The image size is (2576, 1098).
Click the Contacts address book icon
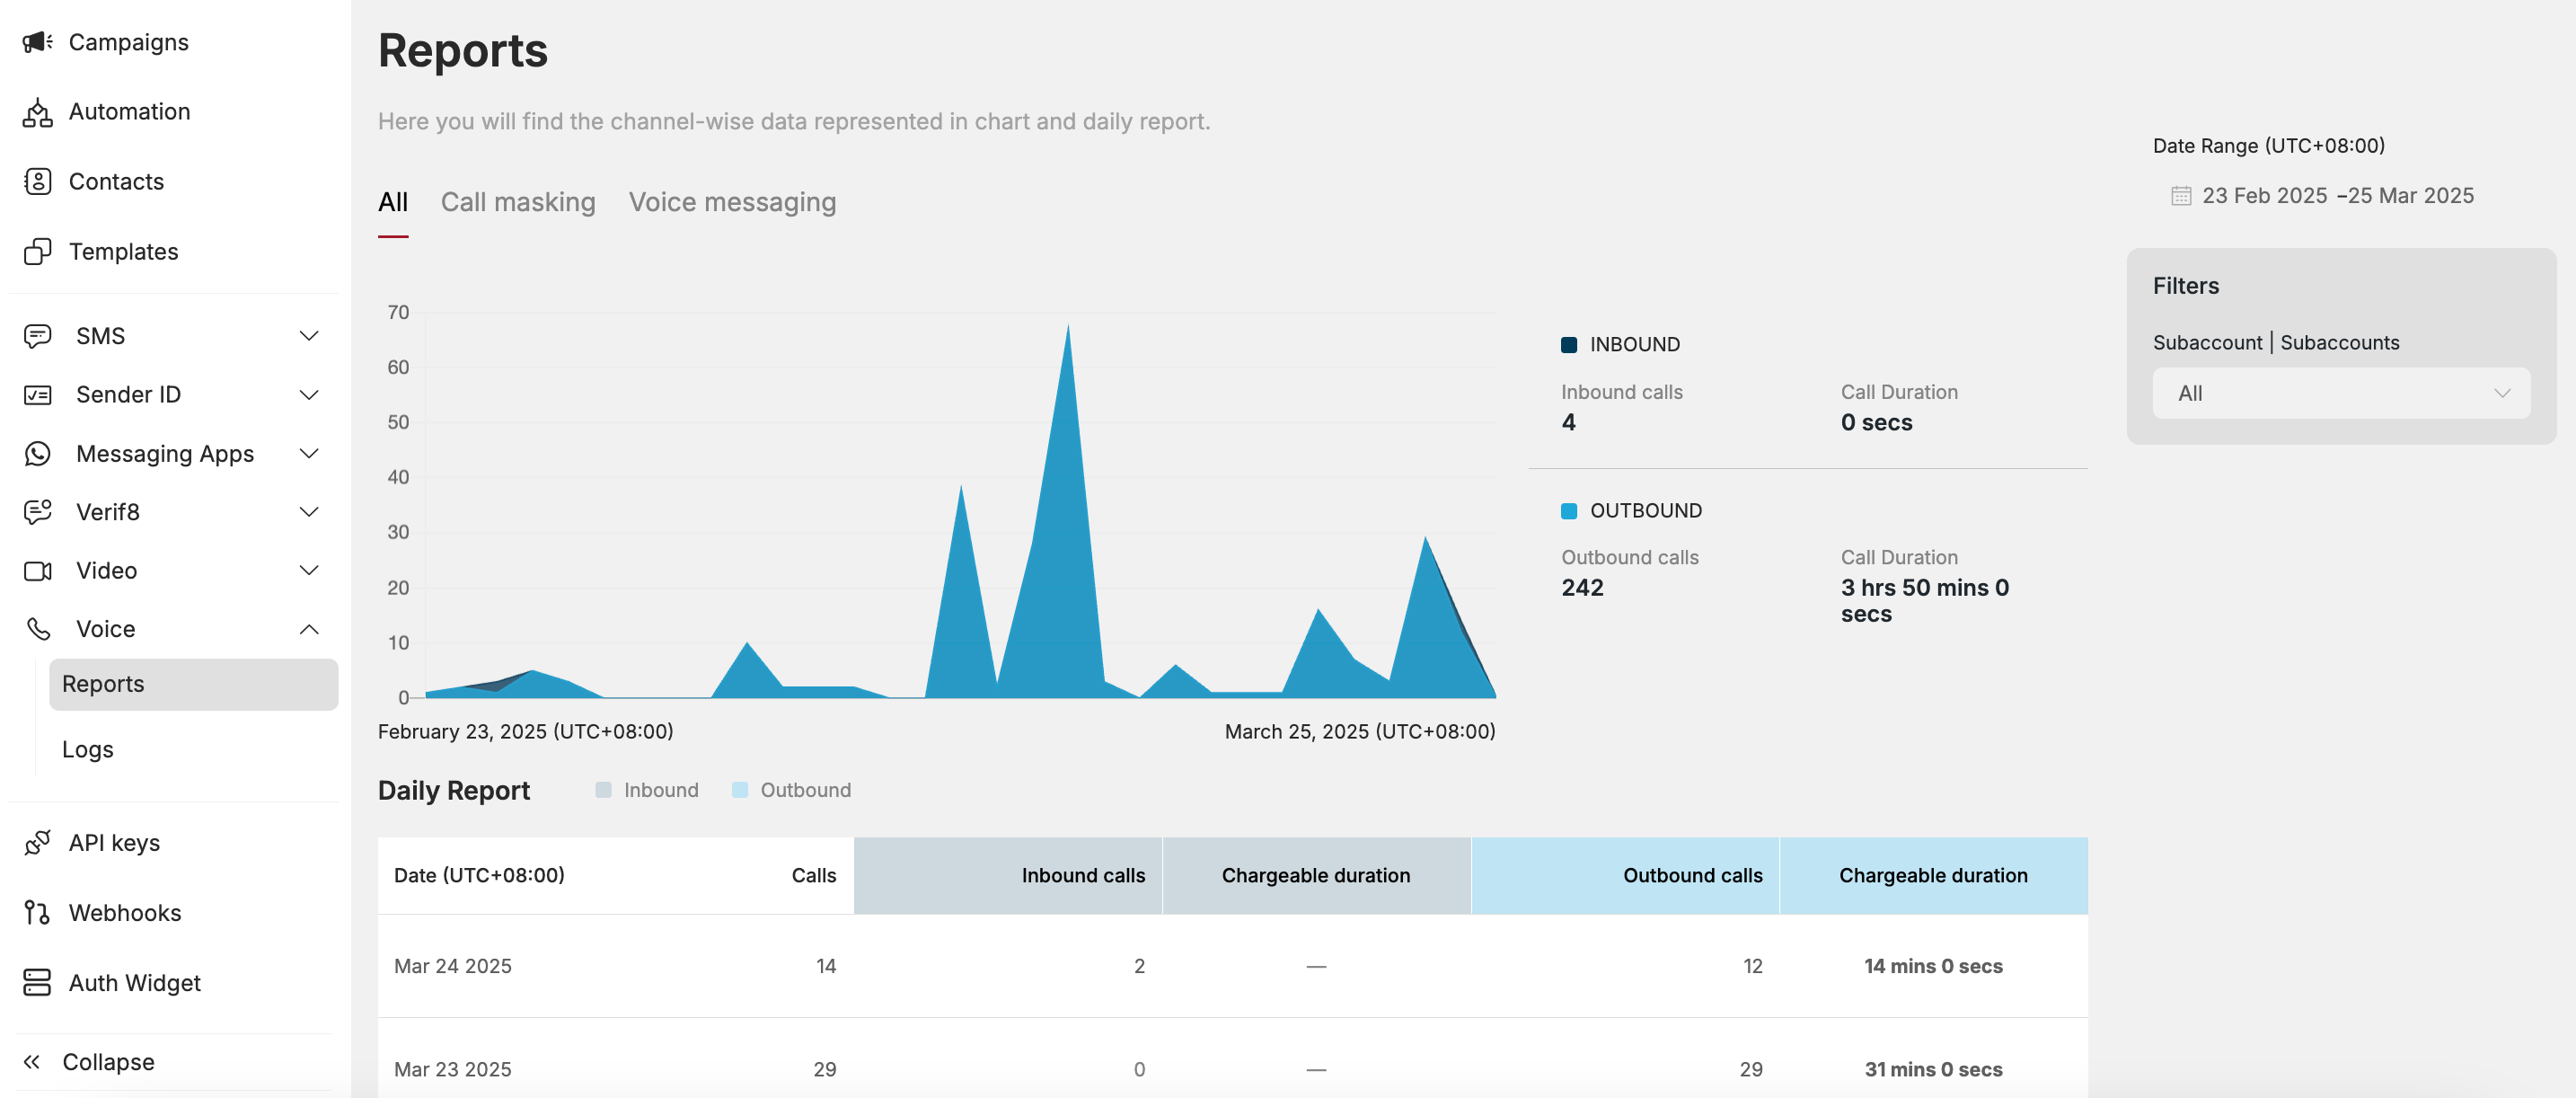click(x=37, y=182)
